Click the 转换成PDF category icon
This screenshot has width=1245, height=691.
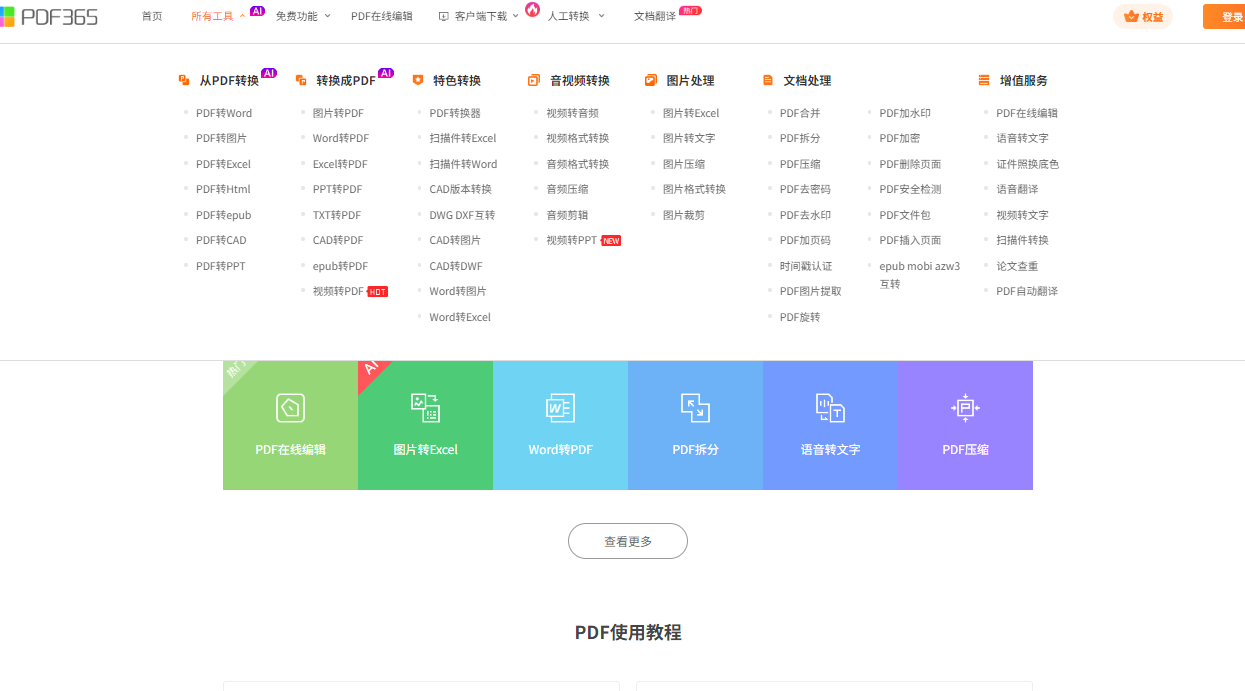click(301, 80)
